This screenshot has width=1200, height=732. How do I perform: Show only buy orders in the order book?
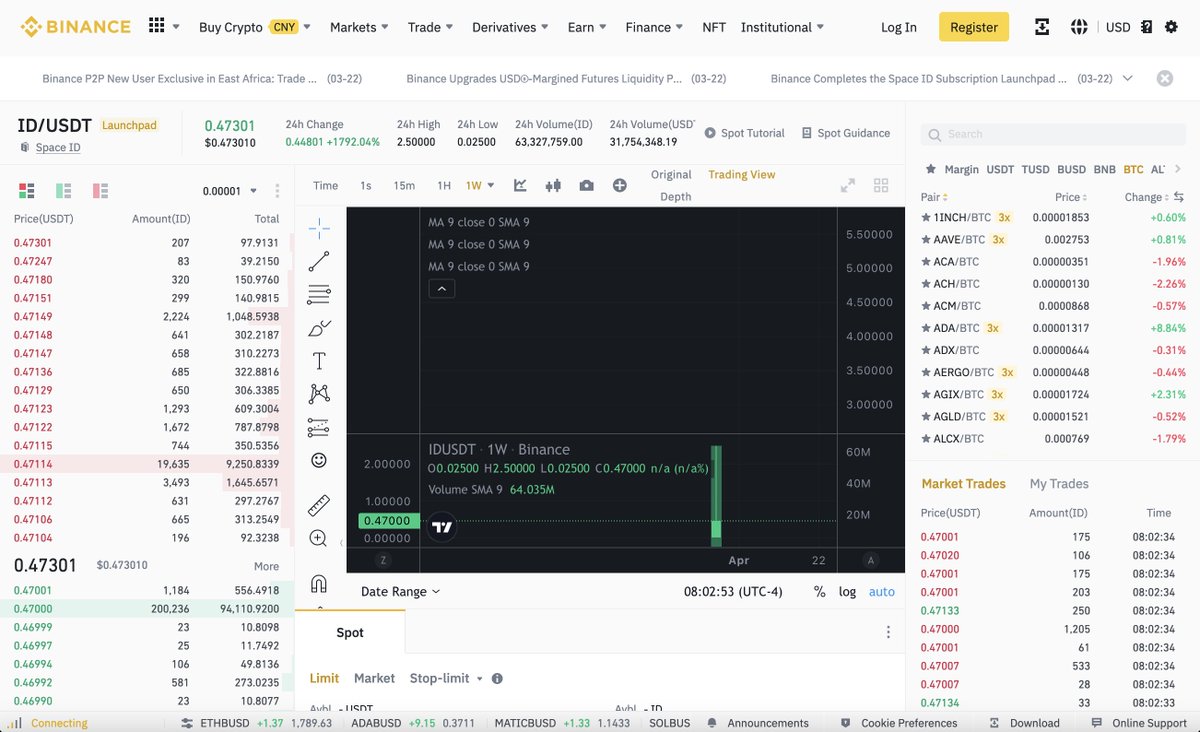61,190
